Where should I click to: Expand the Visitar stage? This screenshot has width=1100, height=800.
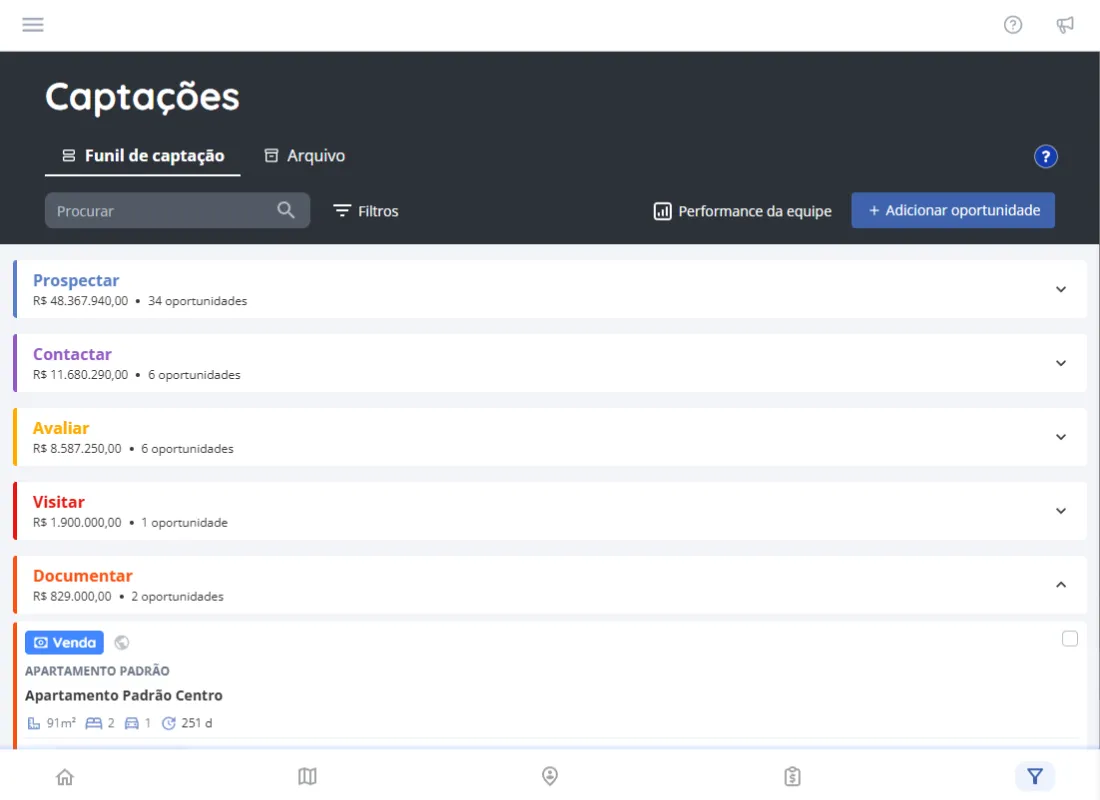click(1061, 511)
